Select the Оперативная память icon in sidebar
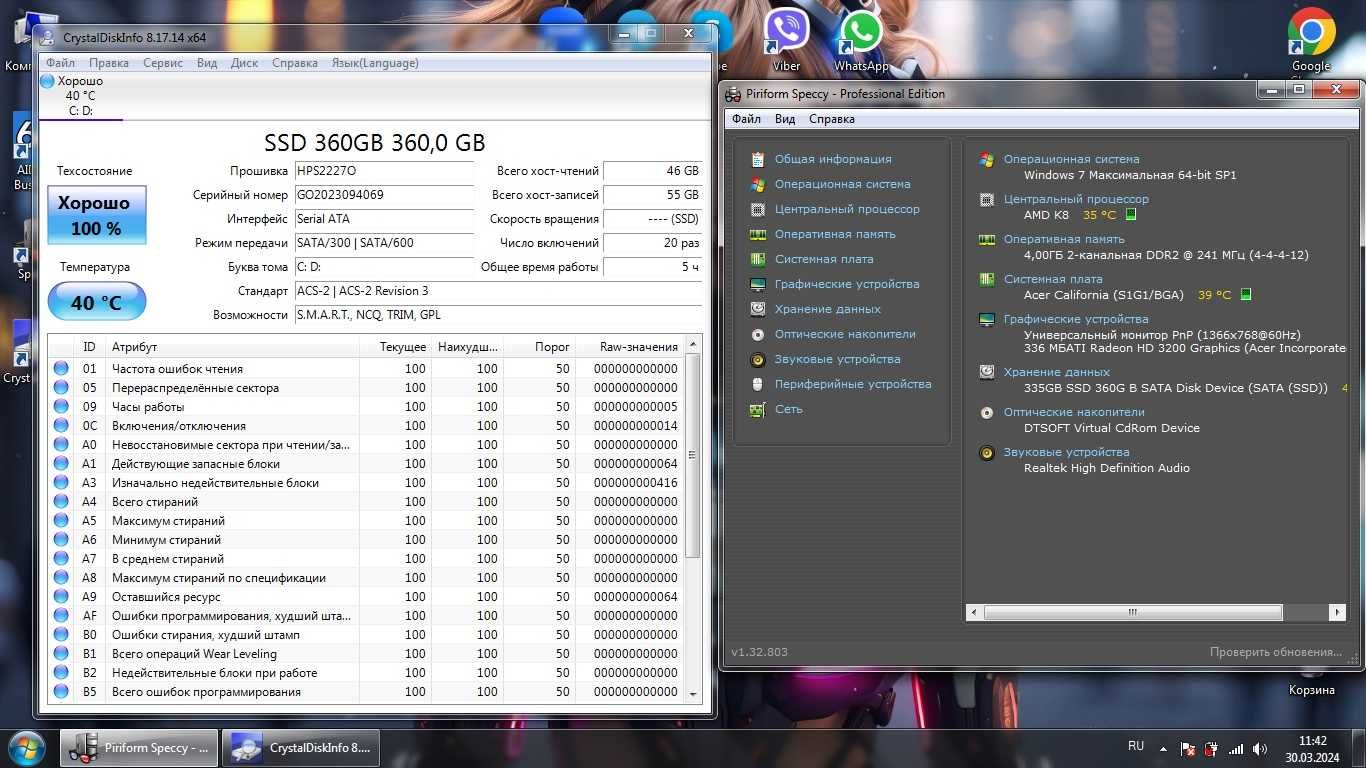The width and height of the screenshot is (1366, 768). click(758, 234)
